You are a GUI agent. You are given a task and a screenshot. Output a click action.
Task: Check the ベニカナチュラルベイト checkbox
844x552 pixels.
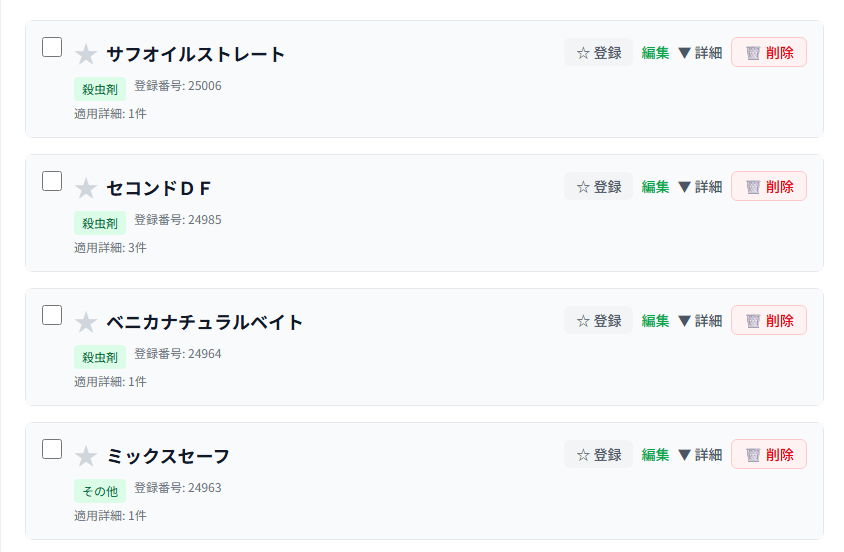click(52, 315)
